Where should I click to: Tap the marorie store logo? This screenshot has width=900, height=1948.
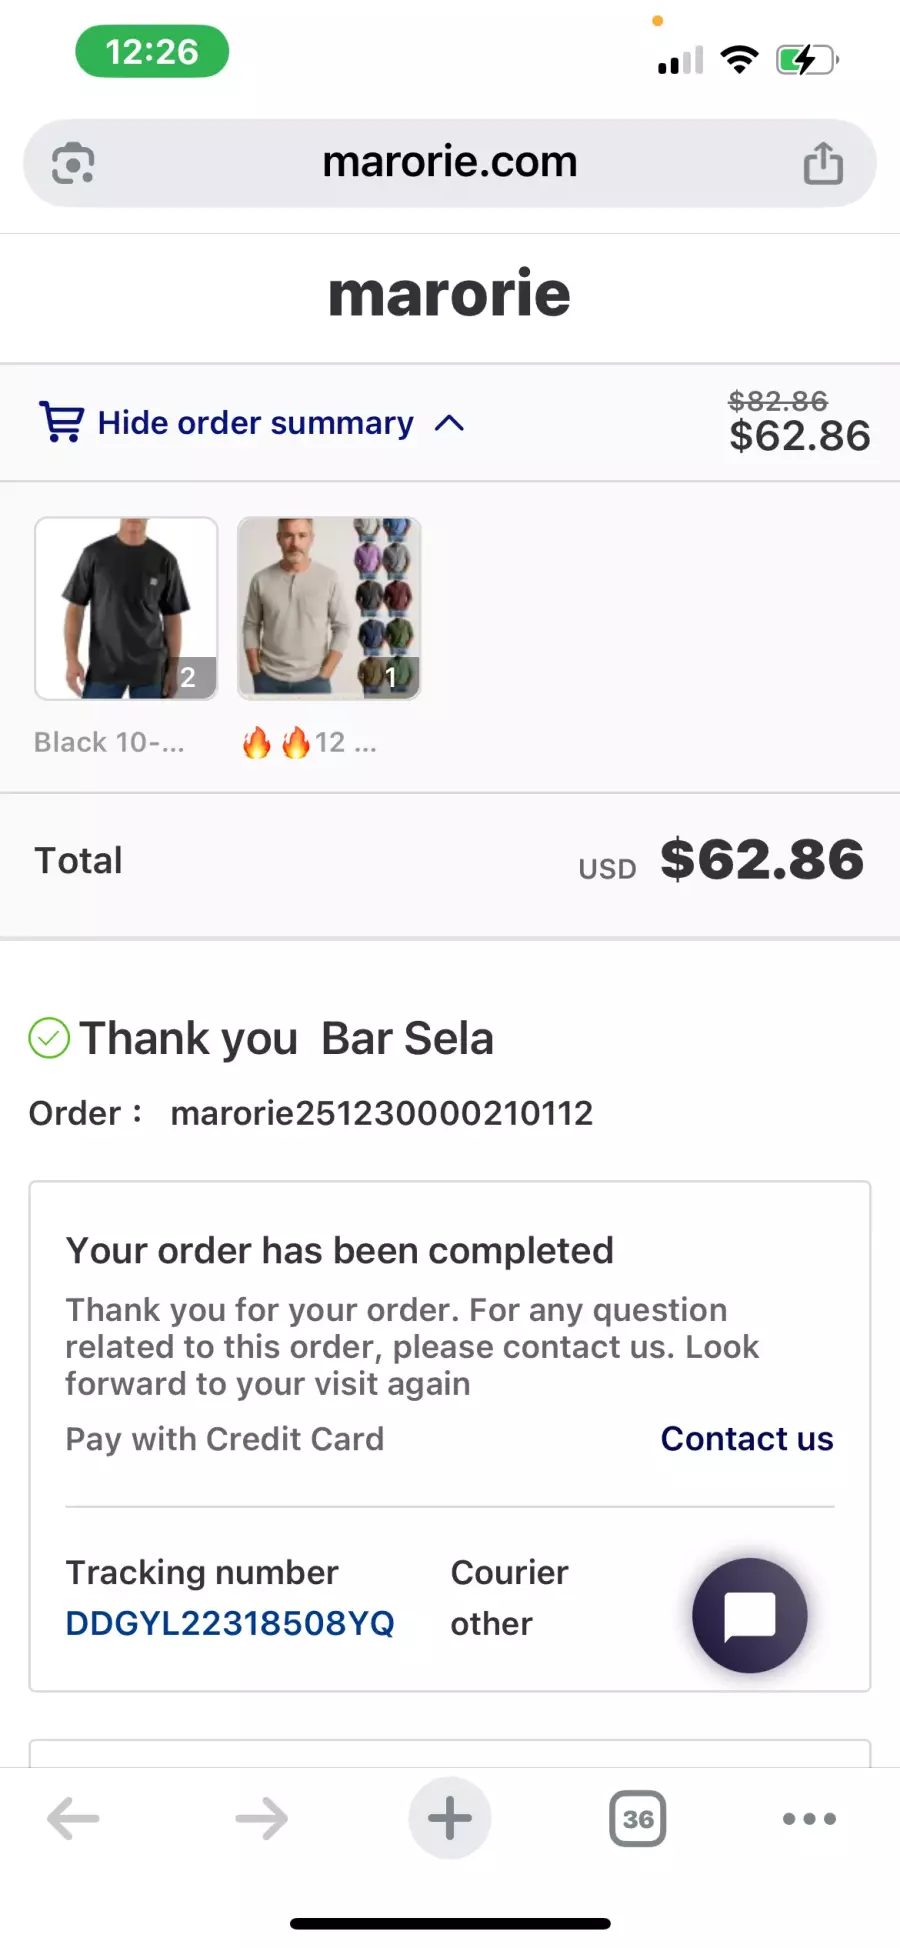coord(450,294)
